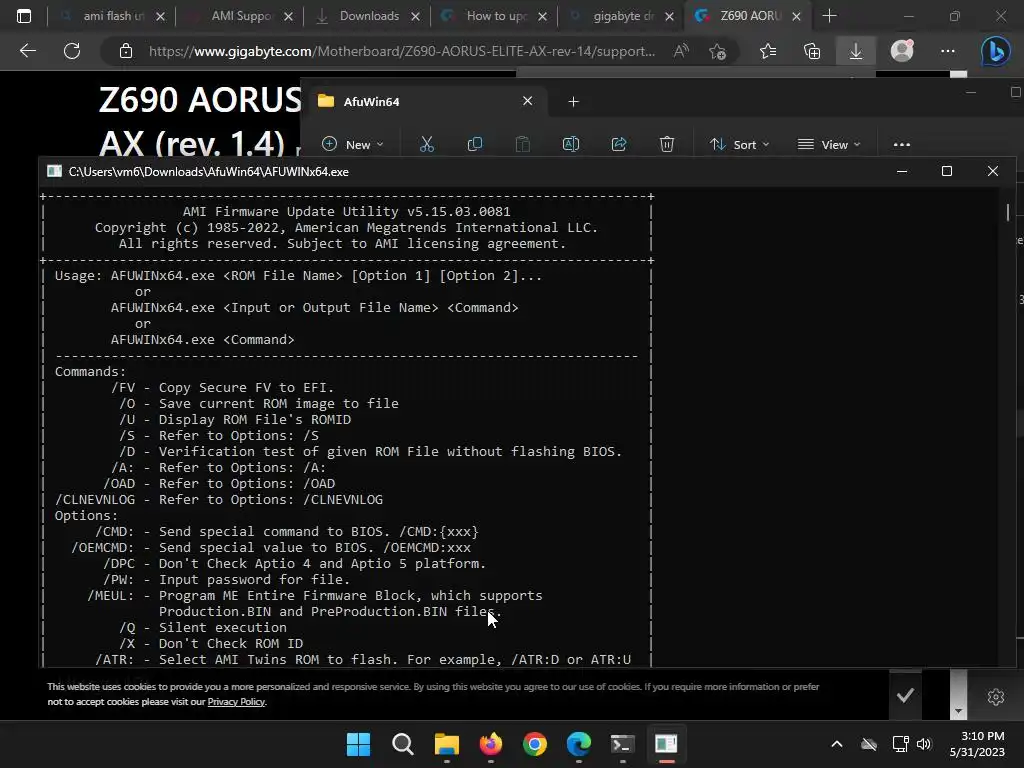The height and width of the screenshot is (768, 1024).
Task: Expand Sort dropdown in File Explorer
Action: (740, 144)
